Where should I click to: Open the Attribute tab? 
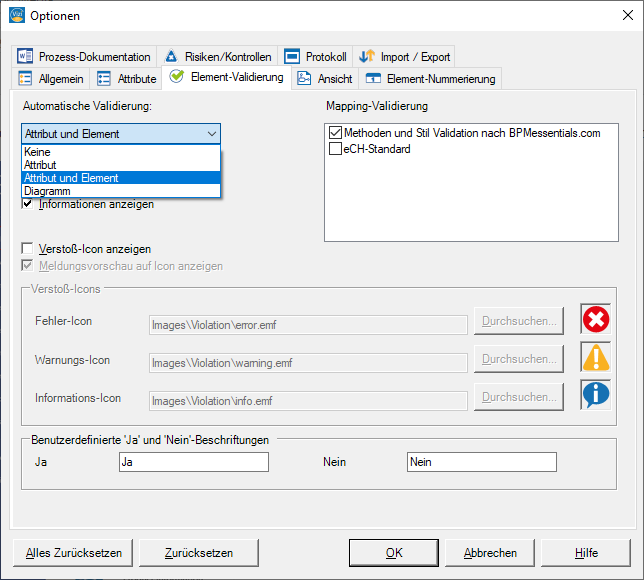pyautogui.click(x=127, y=78)
